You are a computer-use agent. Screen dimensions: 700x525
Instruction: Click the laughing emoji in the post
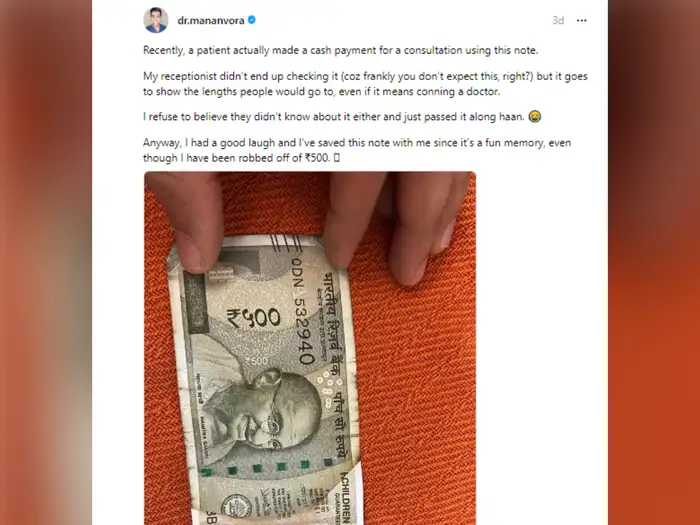[x=535, y=117]
